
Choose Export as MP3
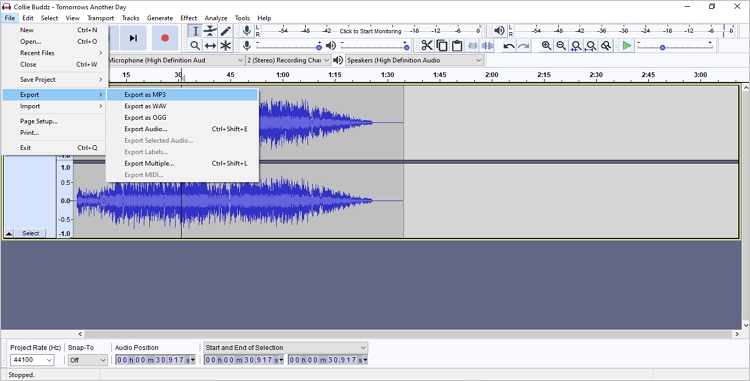pyautogui.click(x=182, y=95)
